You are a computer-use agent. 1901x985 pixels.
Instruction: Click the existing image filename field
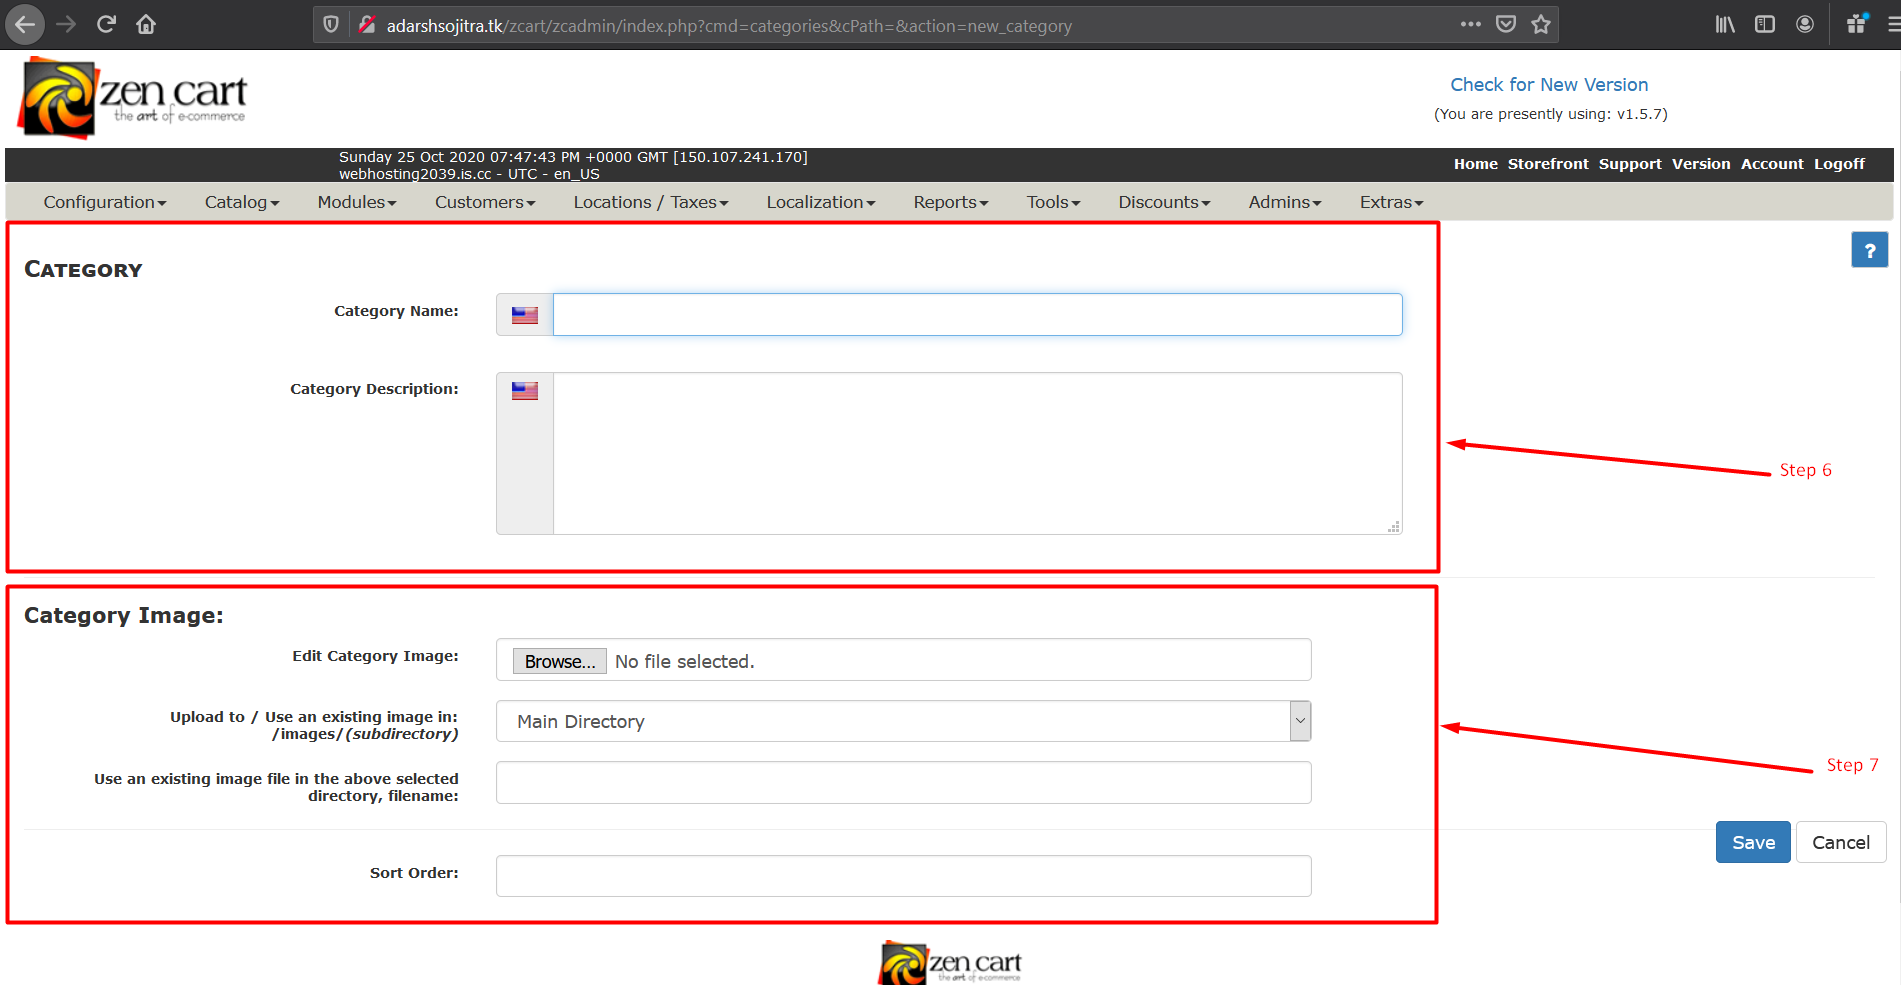pos(903,782)
